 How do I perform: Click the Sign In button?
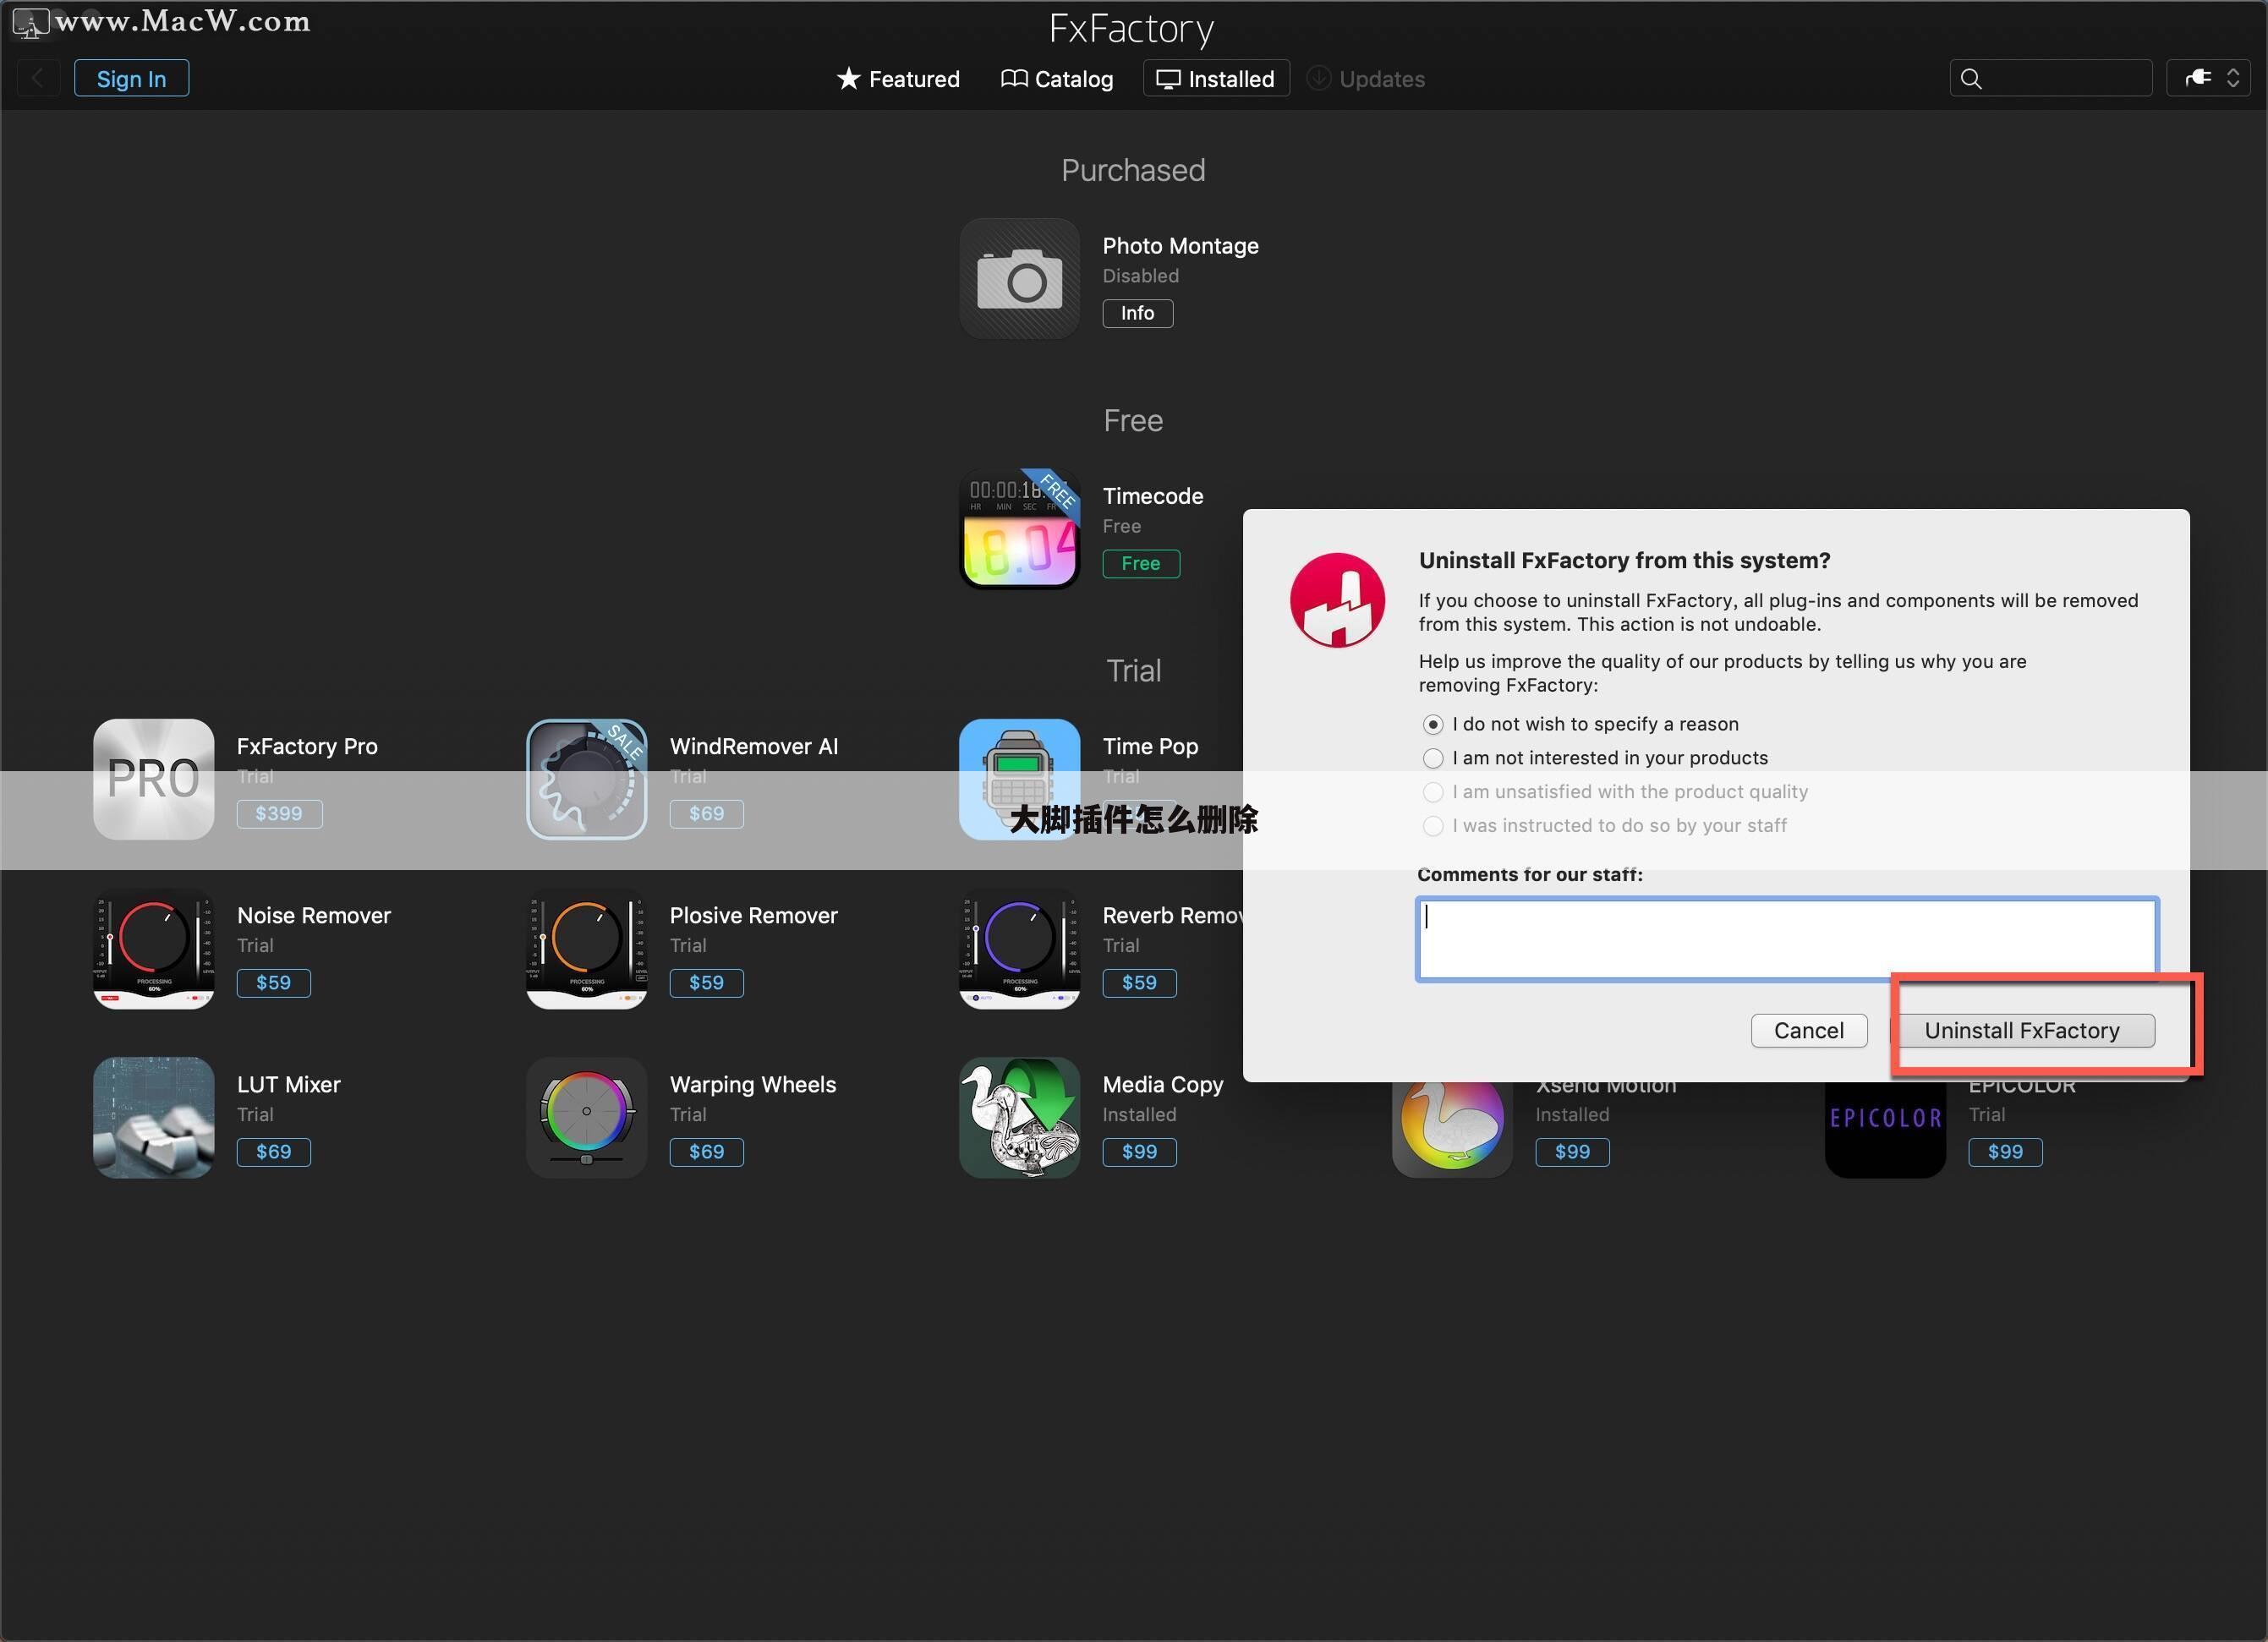[x=131, y=79]
